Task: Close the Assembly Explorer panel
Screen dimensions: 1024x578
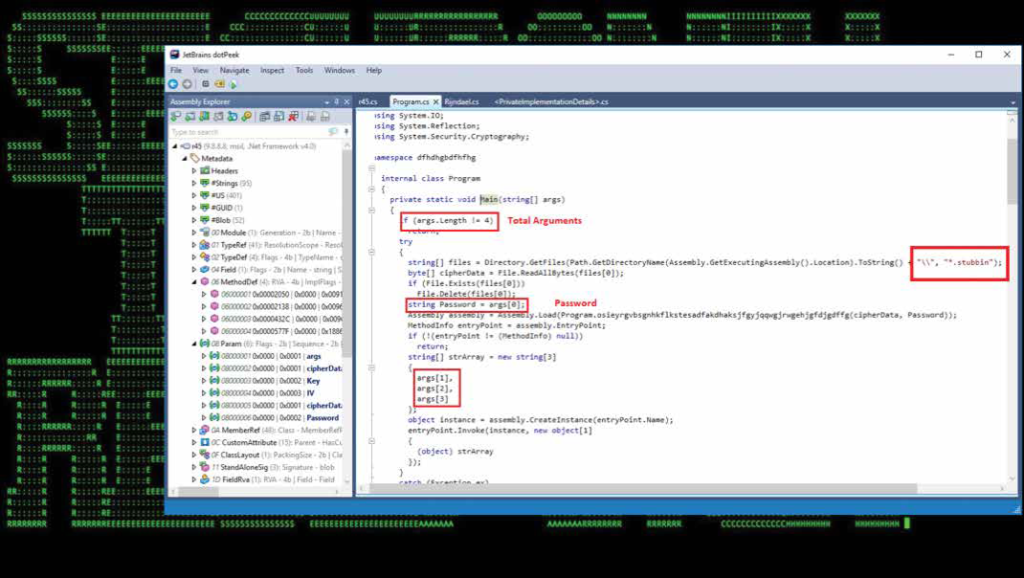Action: point(347,102)
